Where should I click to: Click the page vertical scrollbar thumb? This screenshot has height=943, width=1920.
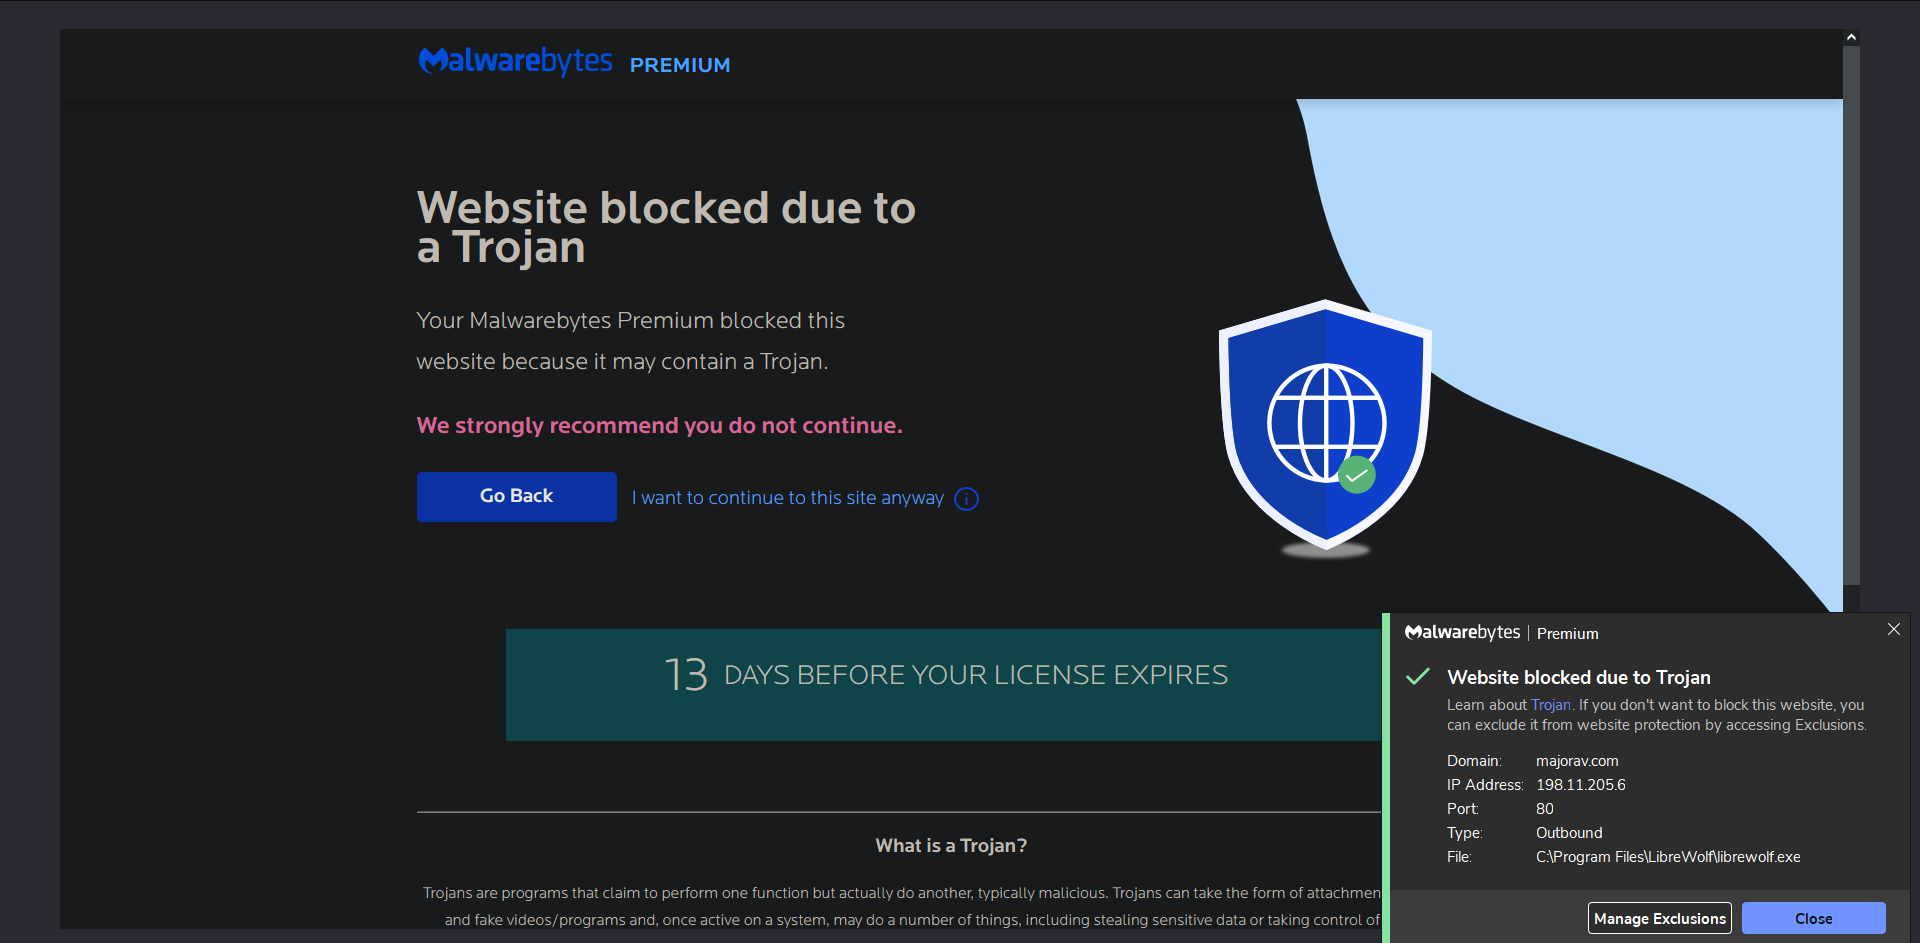point(1851,315)
